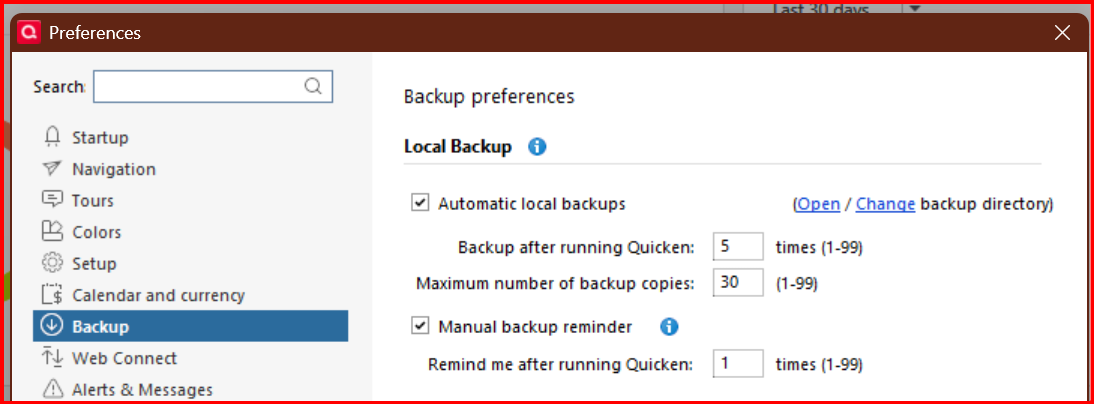The image size is (1094, 404).
Task: Click the search magnifier icon
Action: tap(314, 86)
